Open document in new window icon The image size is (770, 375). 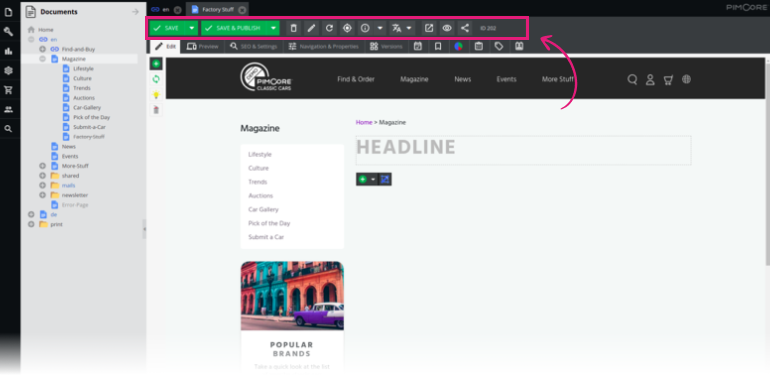click(429, 28)
